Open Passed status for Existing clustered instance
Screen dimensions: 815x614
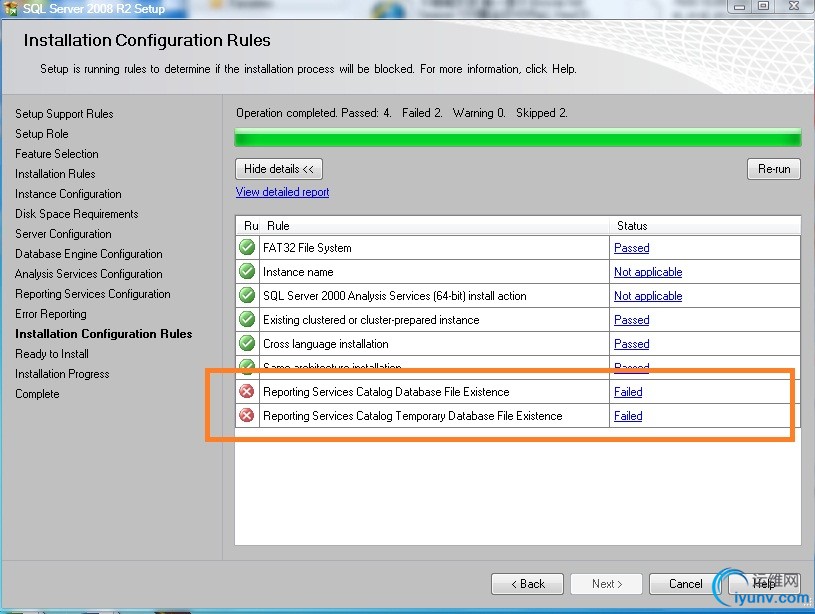632,320
